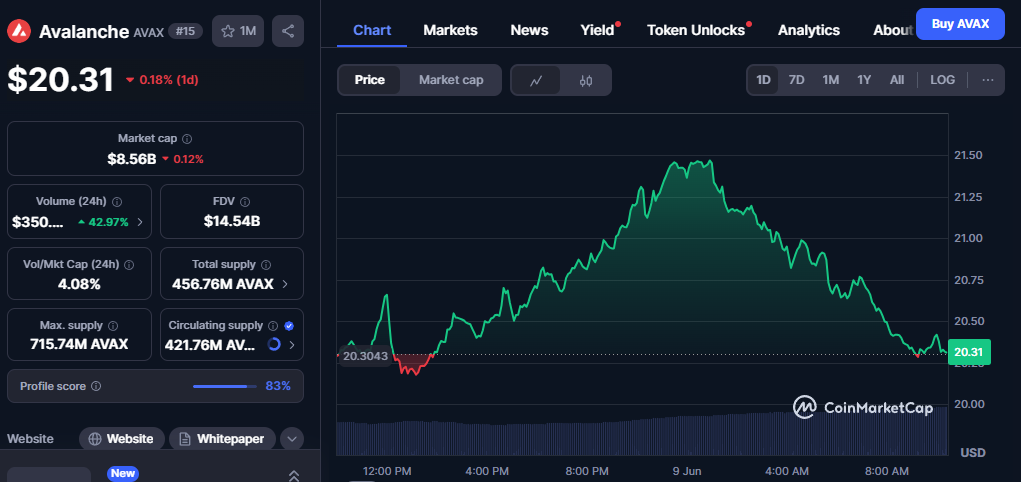
Task: Select Price chart mode
Action: click(369, 80)
